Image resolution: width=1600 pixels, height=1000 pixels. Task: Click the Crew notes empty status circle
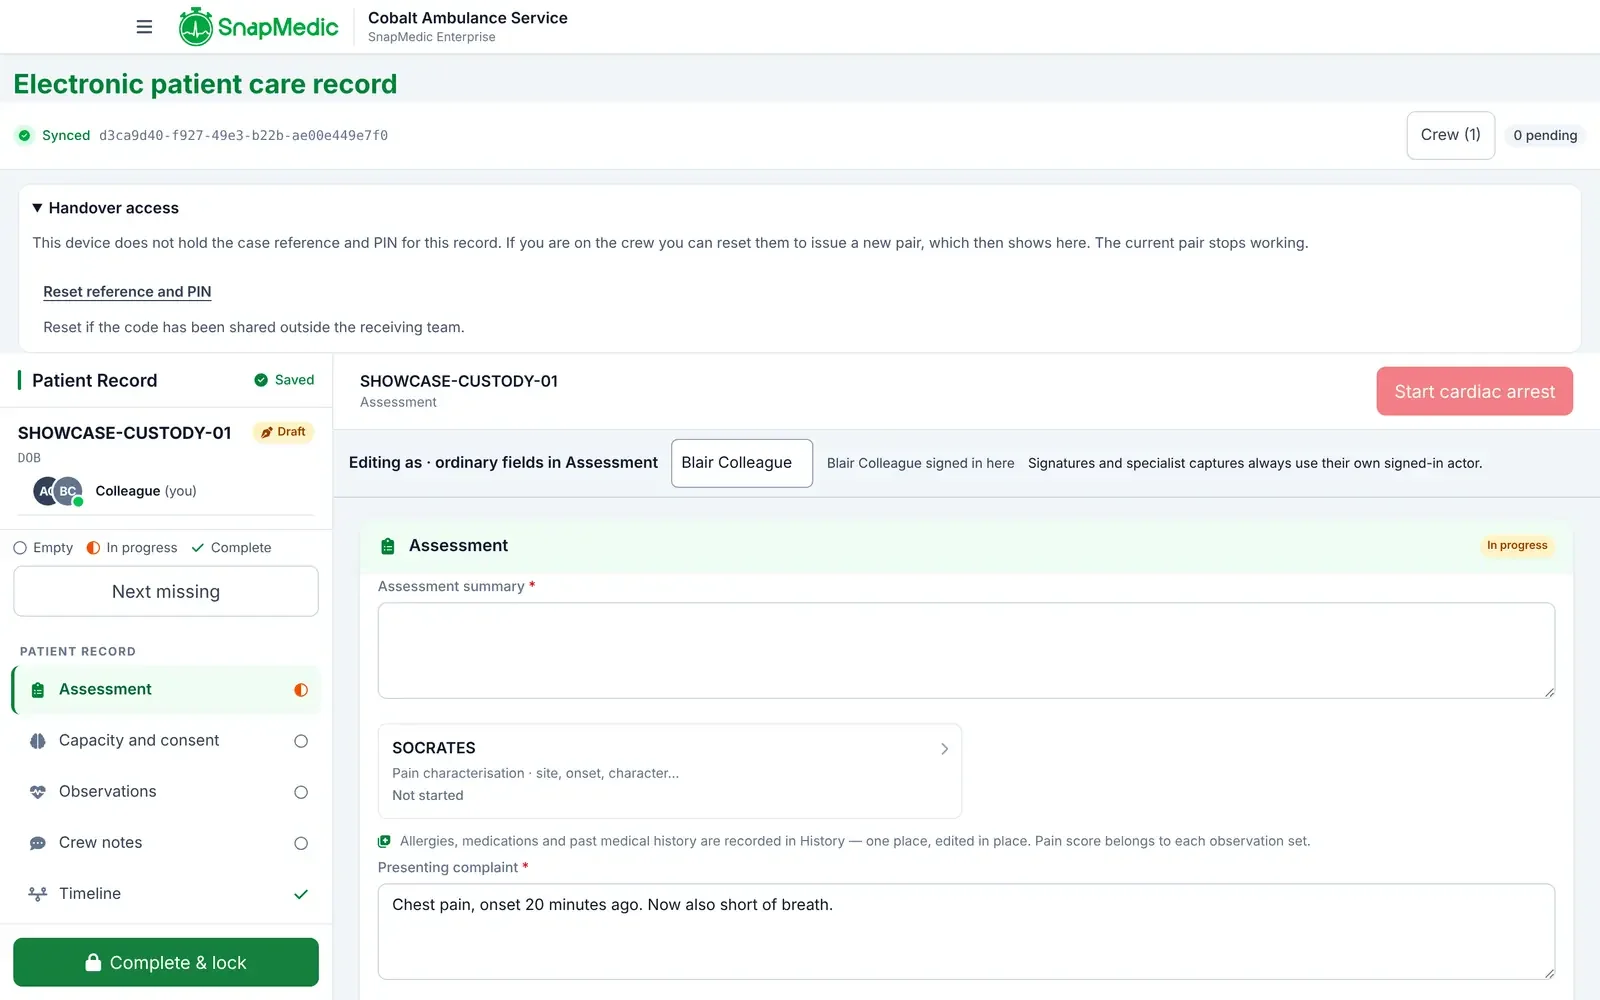point(301,843)
